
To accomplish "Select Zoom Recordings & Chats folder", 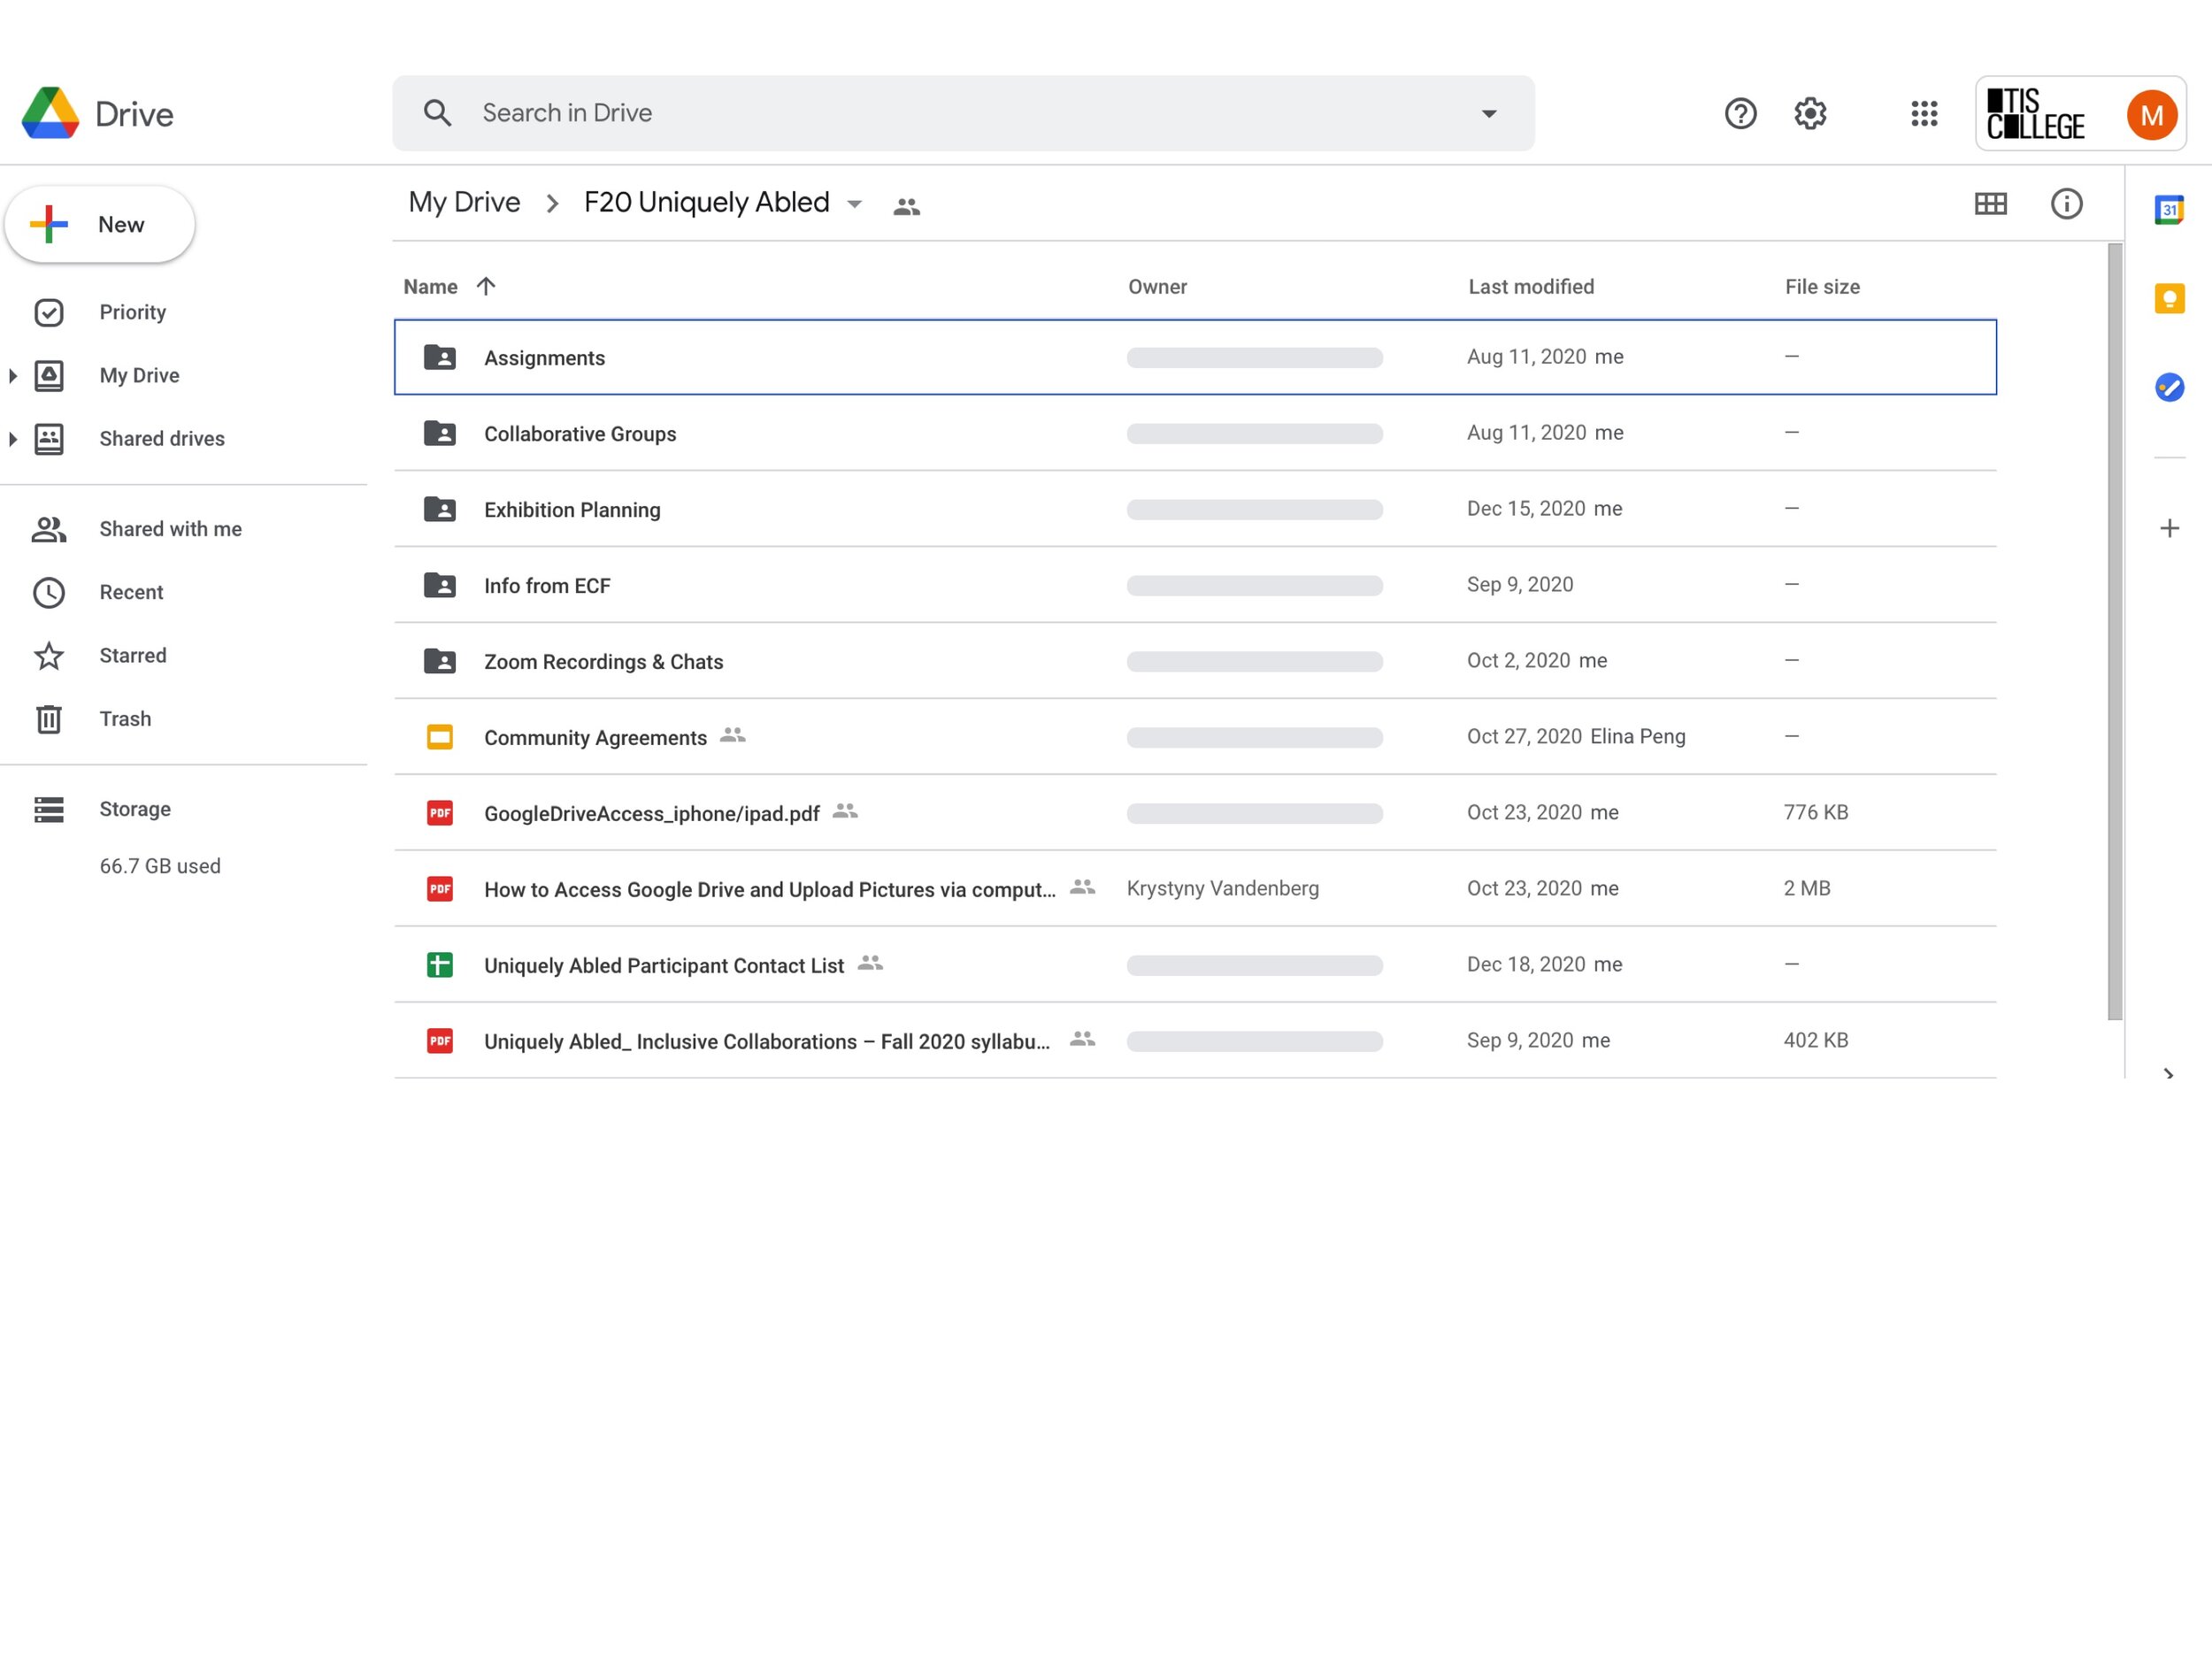I will click(1195, 661).
